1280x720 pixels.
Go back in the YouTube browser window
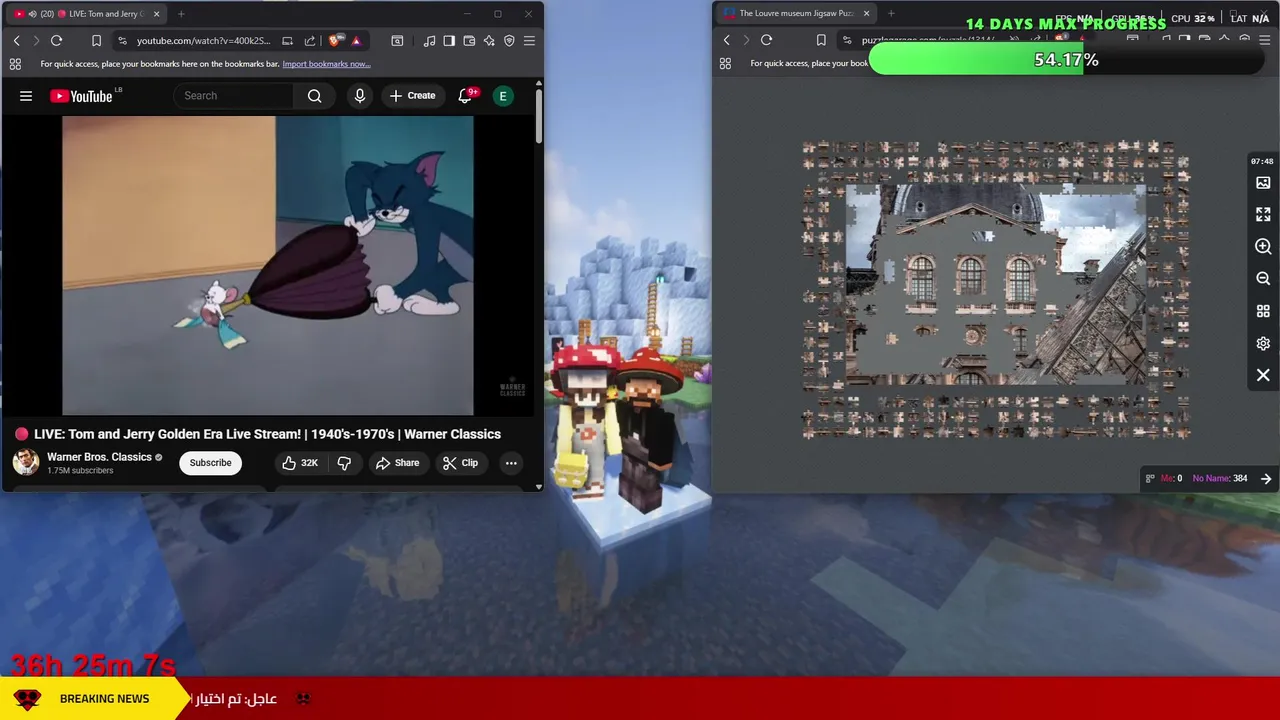tap(16, 40)
